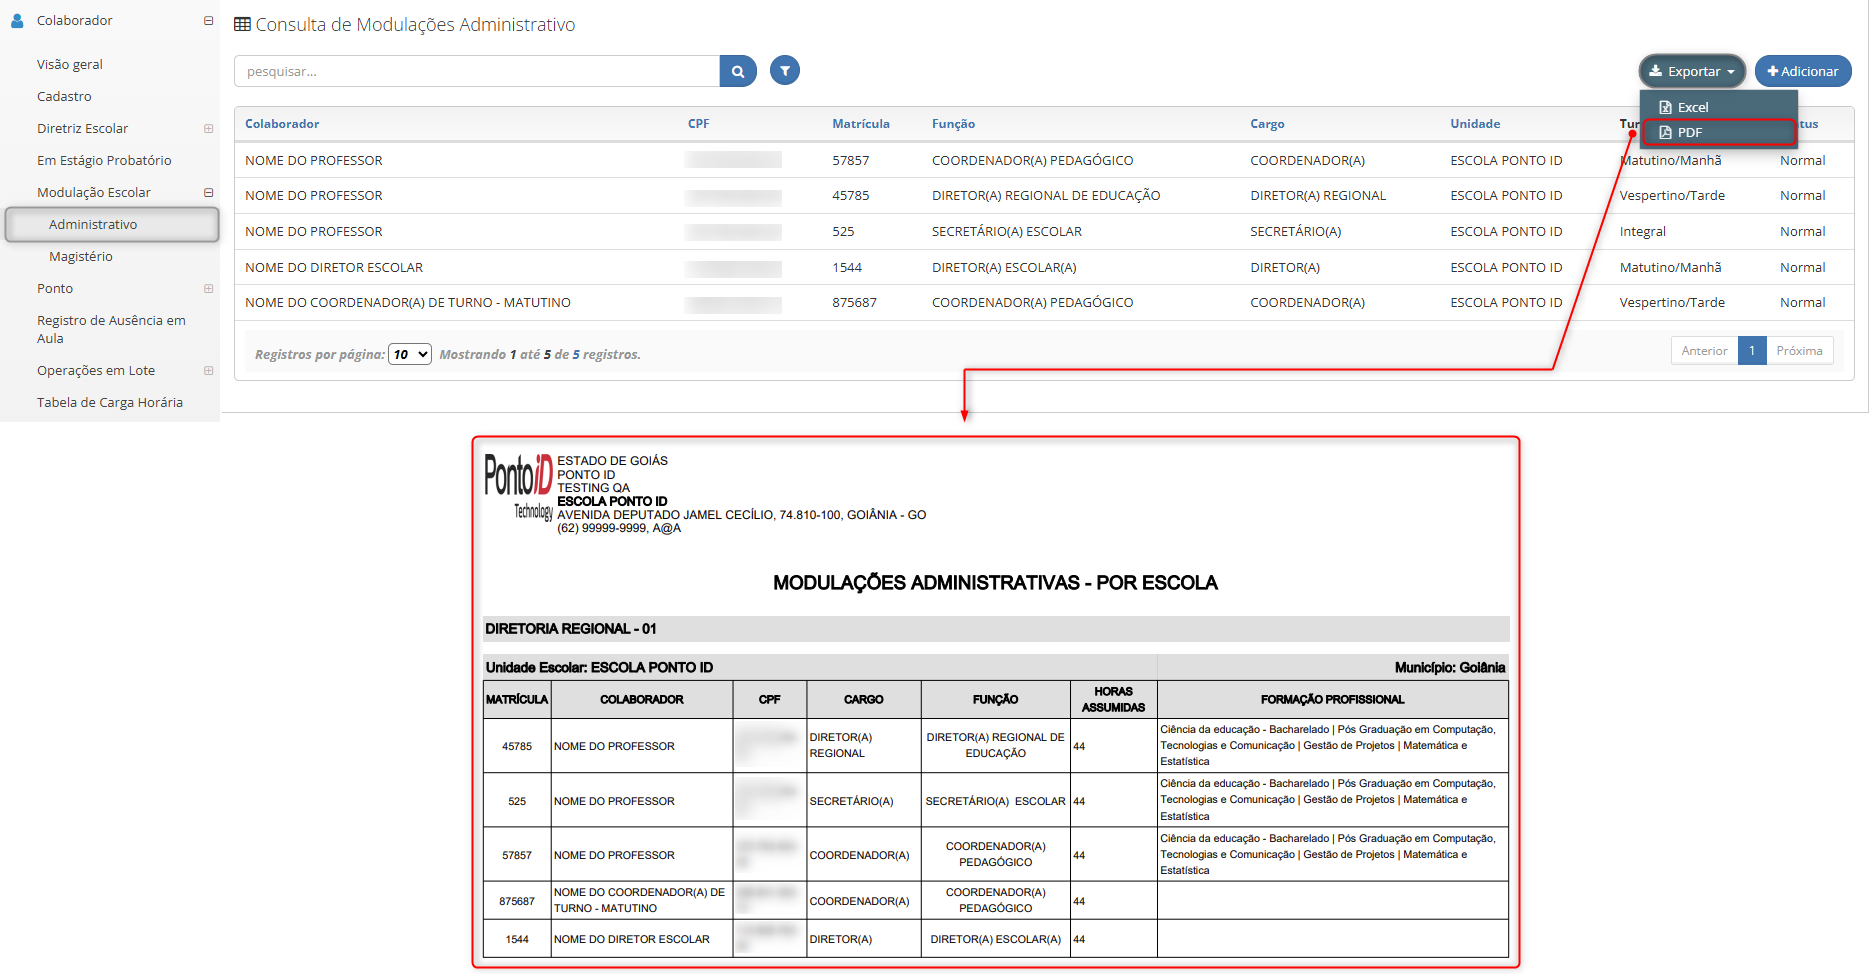Collapse the Colaborador sidebar section
This screenshot has width=1876, height=974.
tap(208, 20)
